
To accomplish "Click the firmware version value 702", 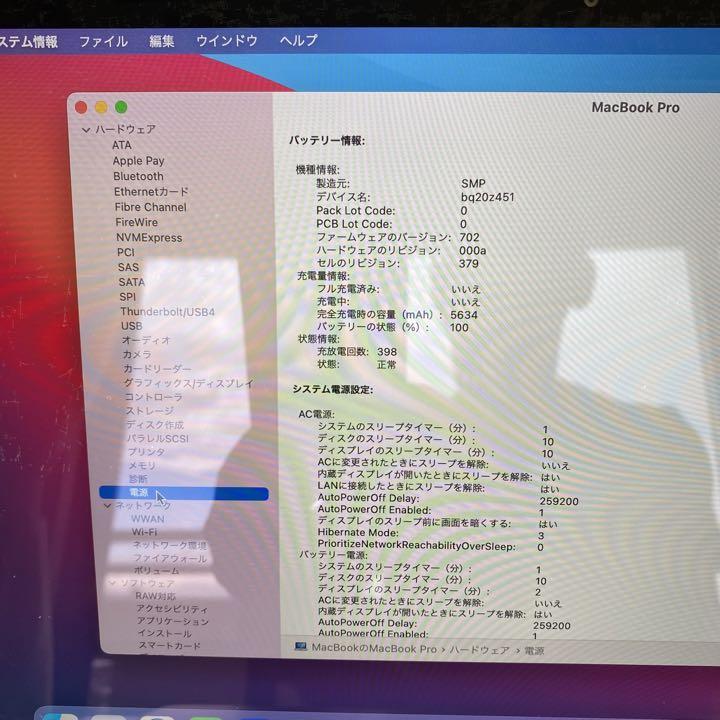I will pos(469,237).
